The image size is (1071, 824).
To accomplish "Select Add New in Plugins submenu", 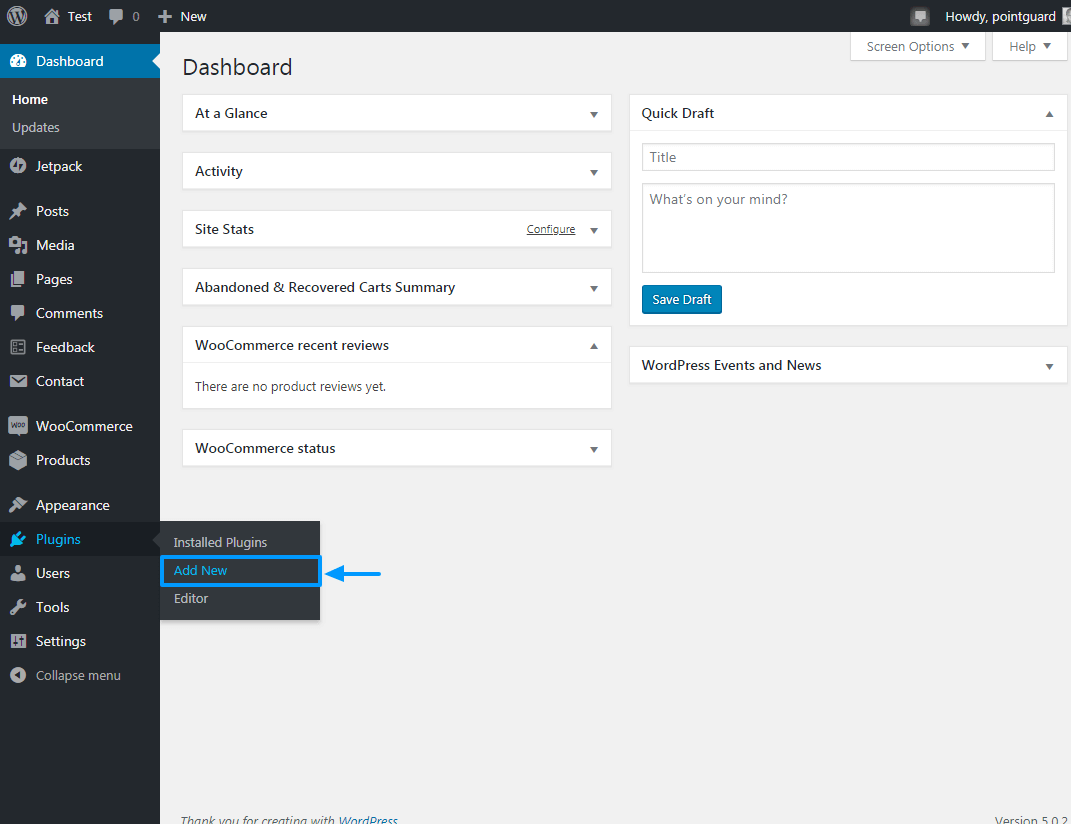I will (x=201, y=570).
